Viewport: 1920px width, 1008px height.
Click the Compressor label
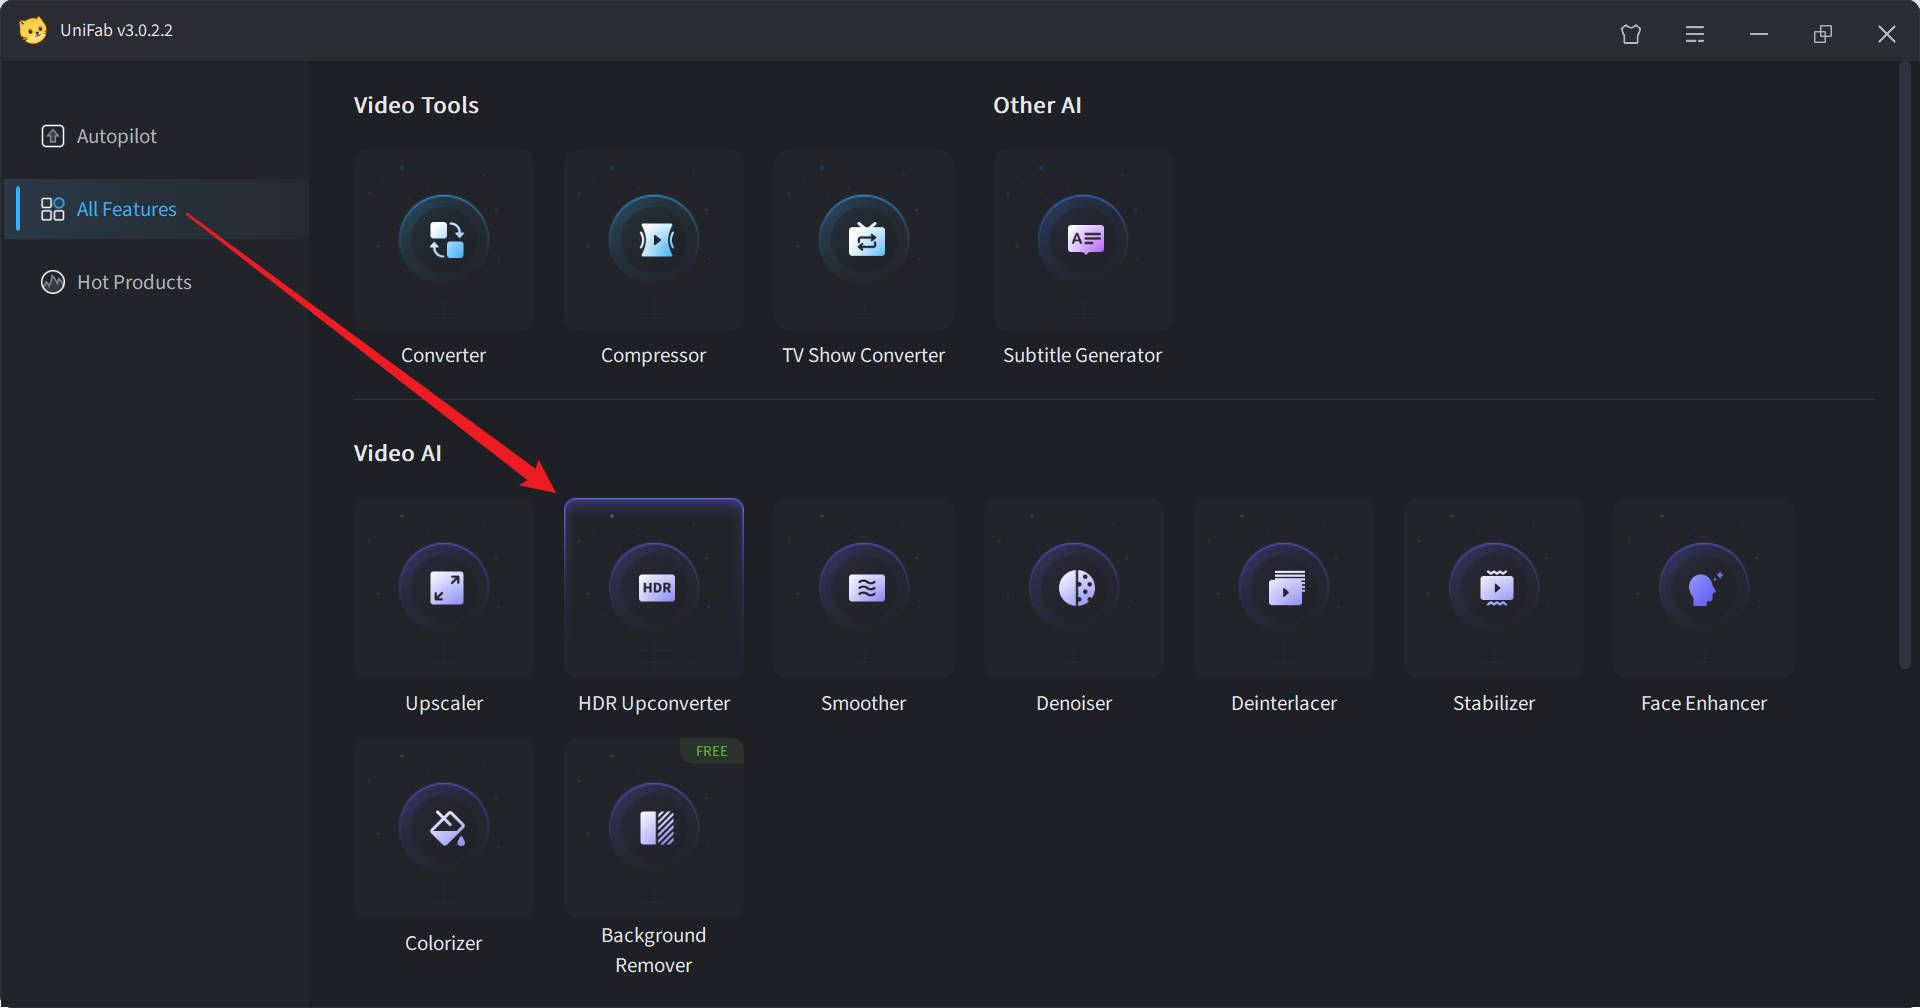pyautogui.click(x=653, y=355)
